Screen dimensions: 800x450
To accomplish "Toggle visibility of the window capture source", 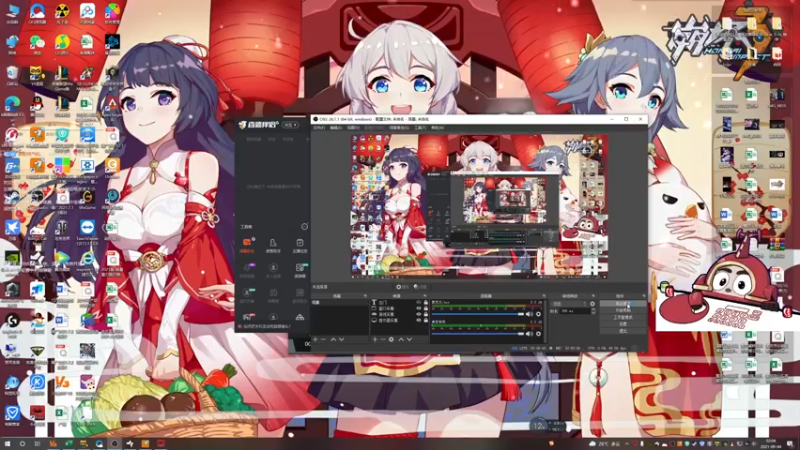I will pos(419,308).
